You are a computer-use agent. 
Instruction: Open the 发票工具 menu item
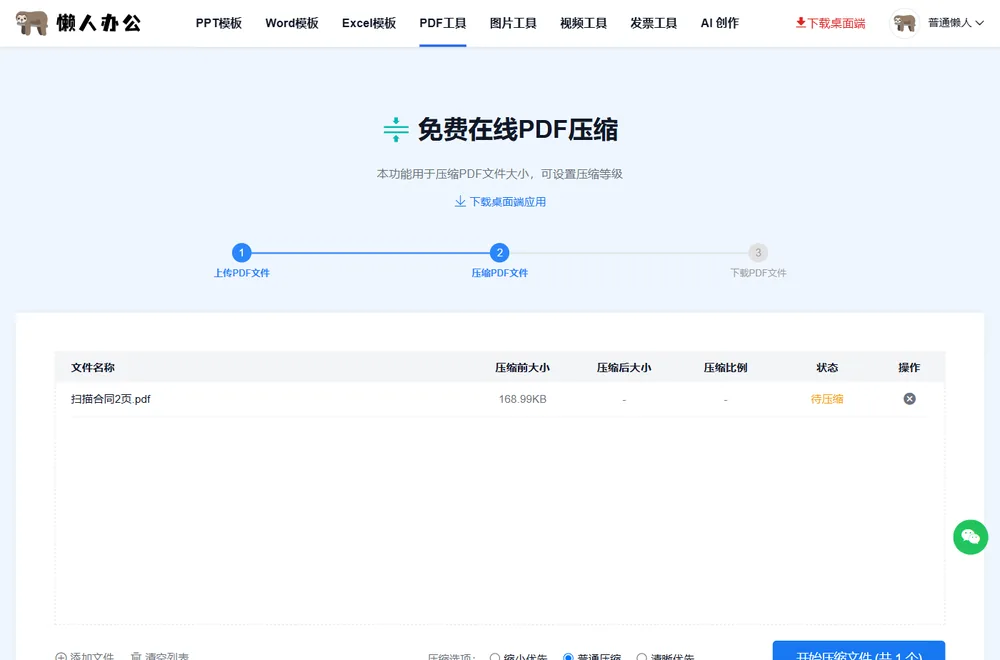point(653,23)
